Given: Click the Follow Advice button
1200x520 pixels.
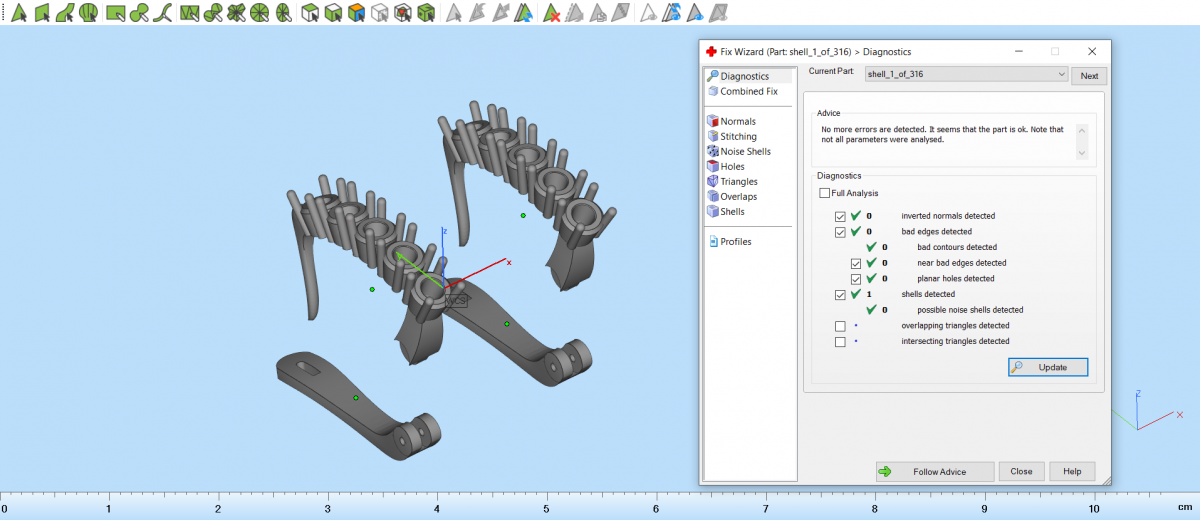Looking at the screenshot, I should [934, 471].
